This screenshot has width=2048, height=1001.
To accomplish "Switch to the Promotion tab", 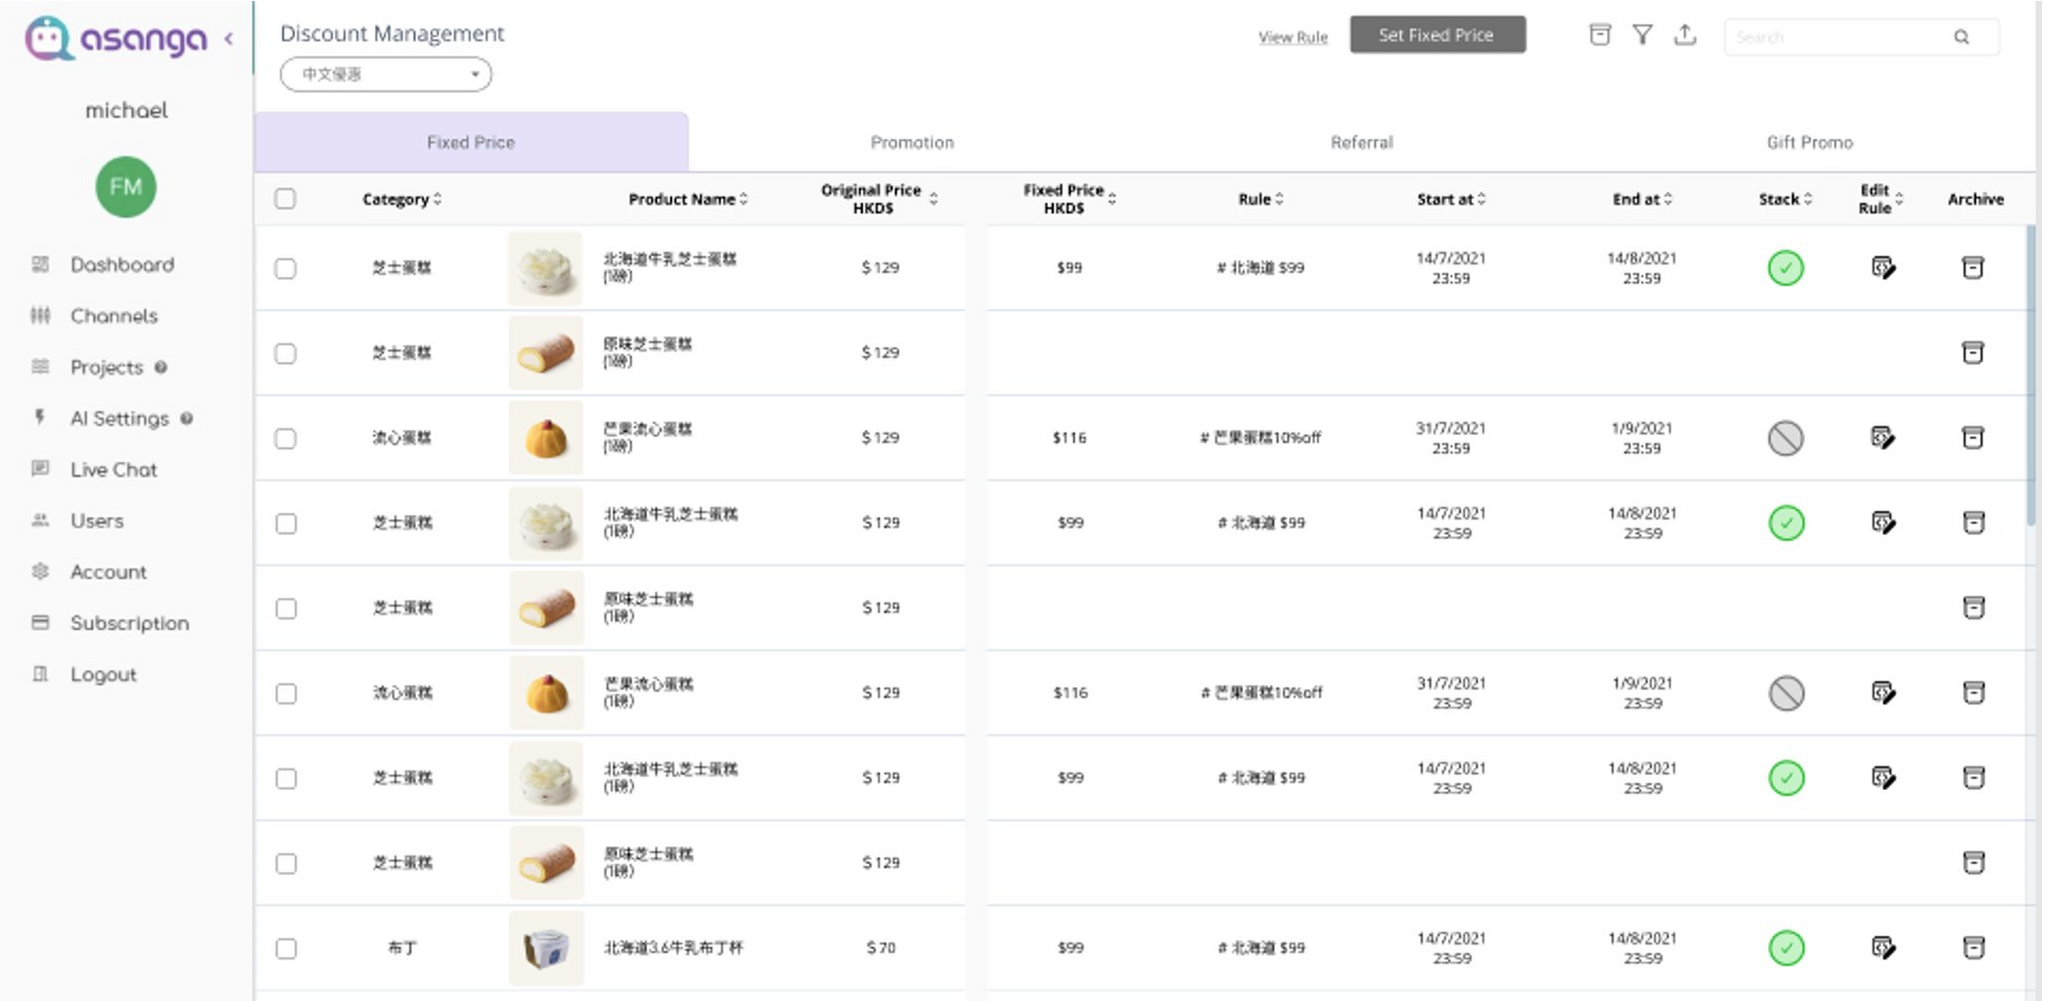I will point(911,142).
